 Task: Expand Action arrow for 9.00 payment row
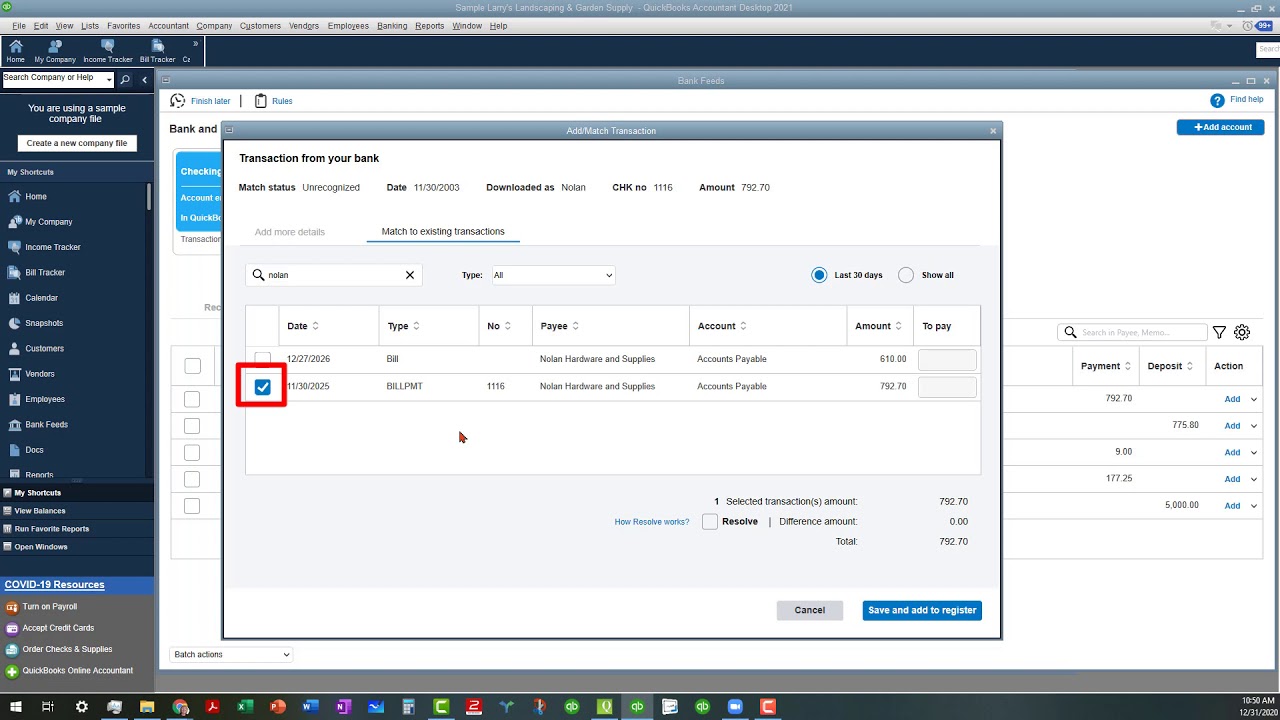click(x=1254, y=452)
